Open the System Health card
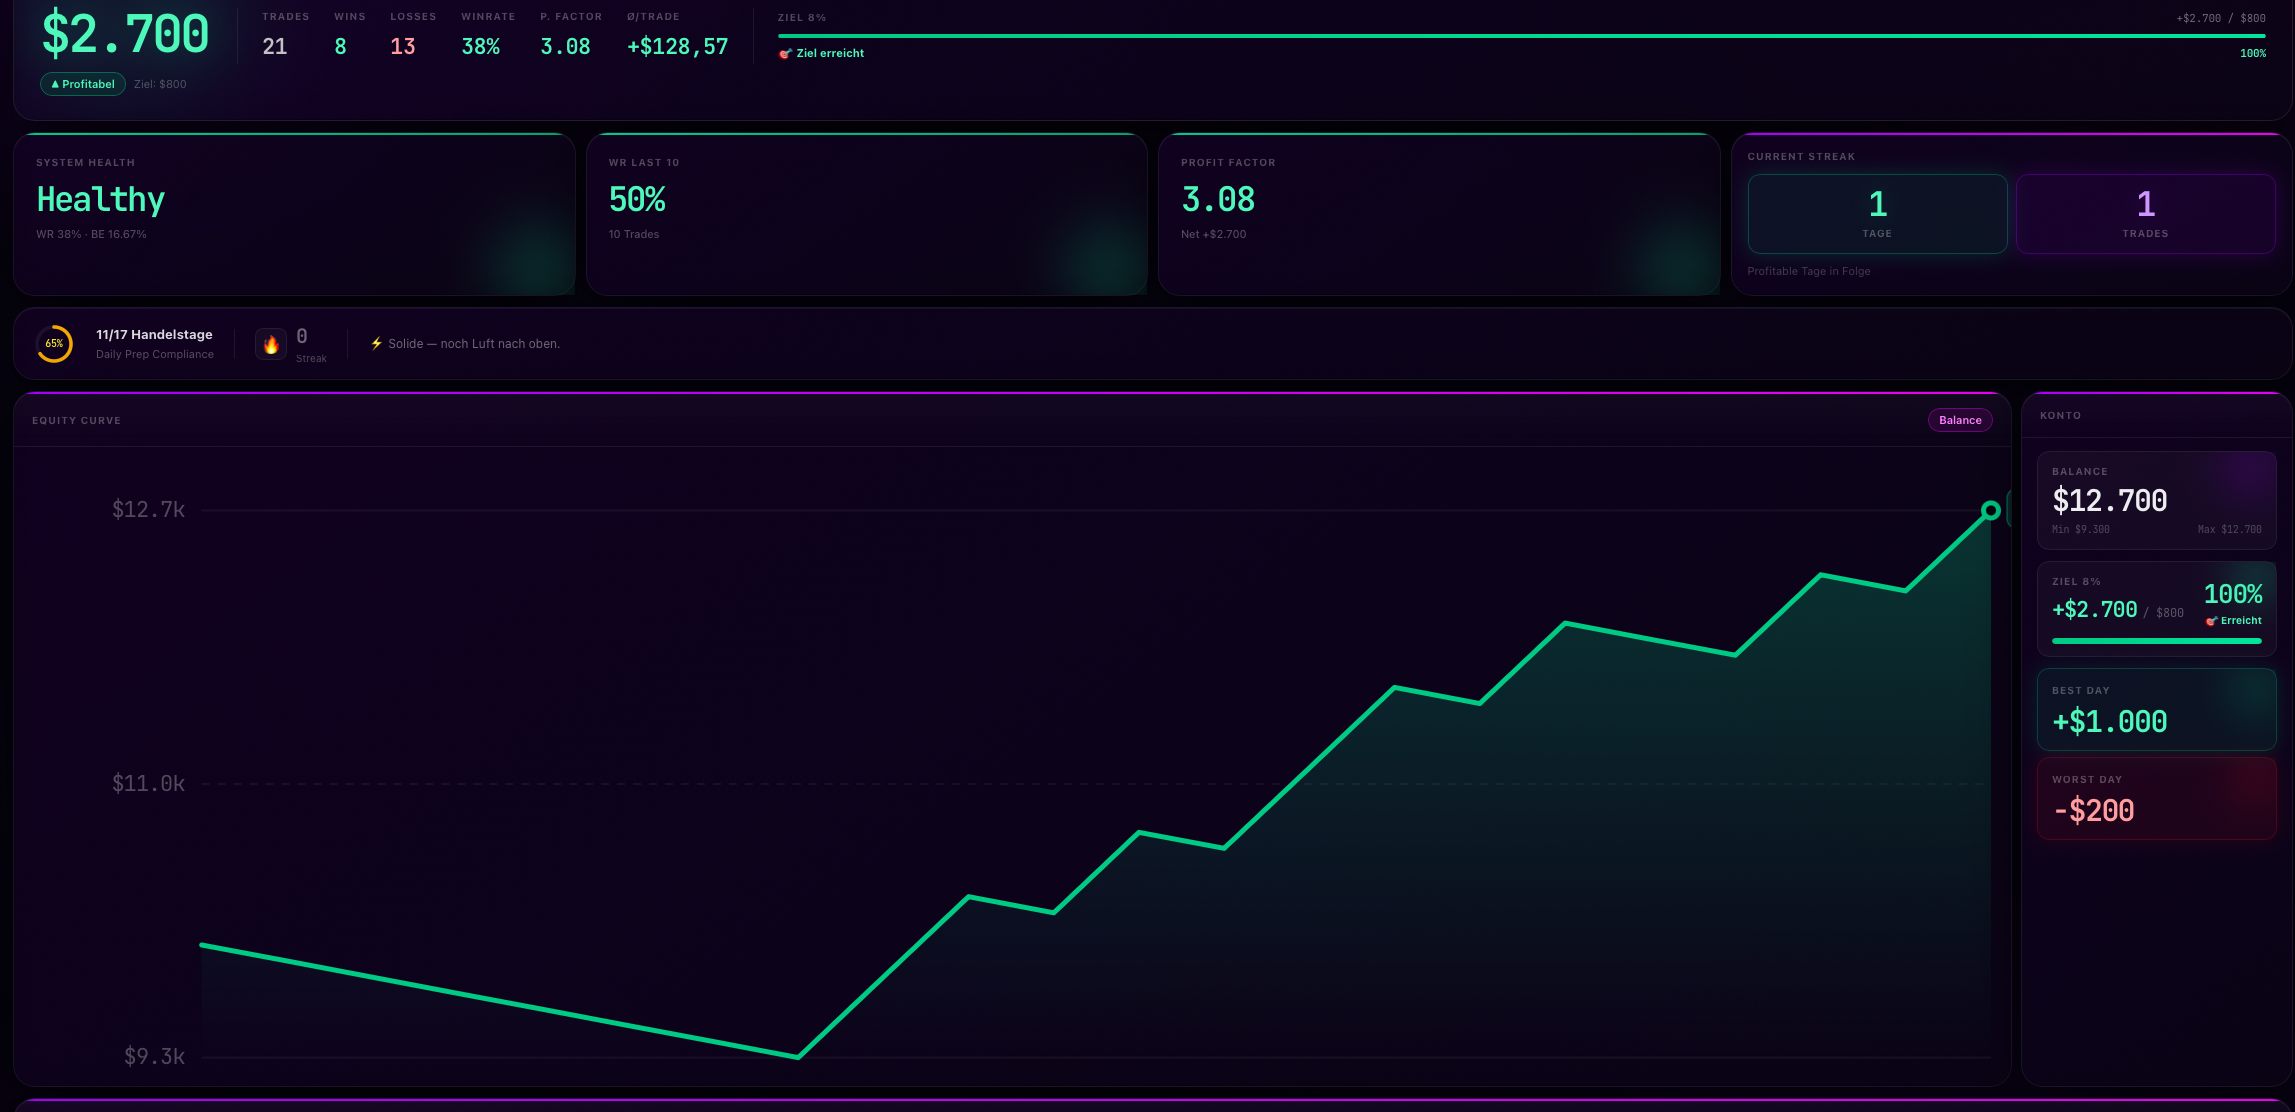 [294, 214]
